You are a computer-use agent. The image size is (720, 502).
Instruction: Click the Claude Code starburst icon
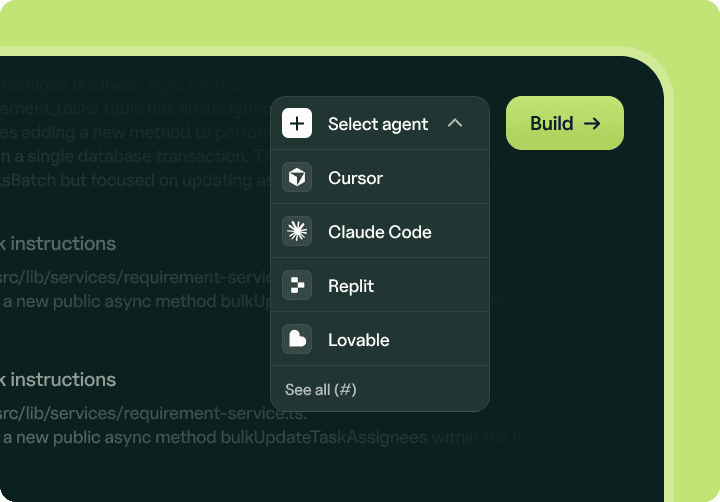coord(297,231)
